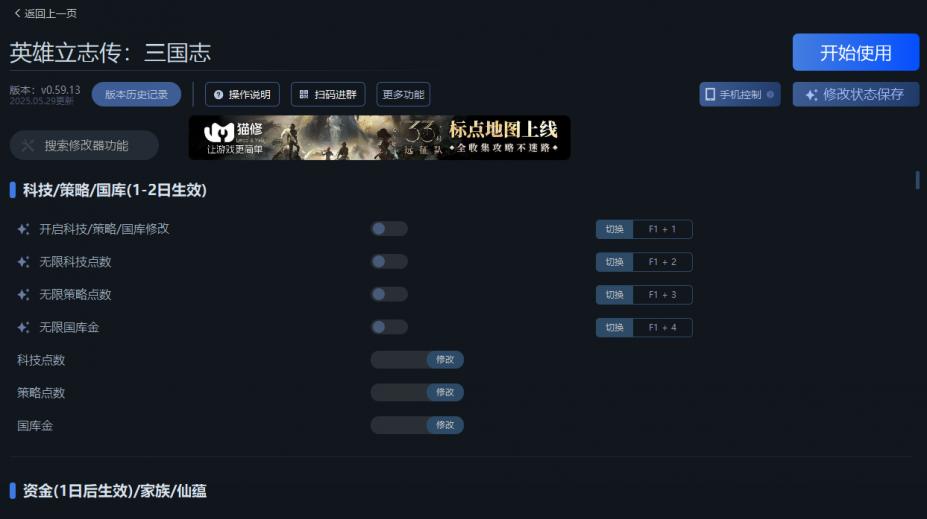Click the search icon in the search box

coord(27,145)
